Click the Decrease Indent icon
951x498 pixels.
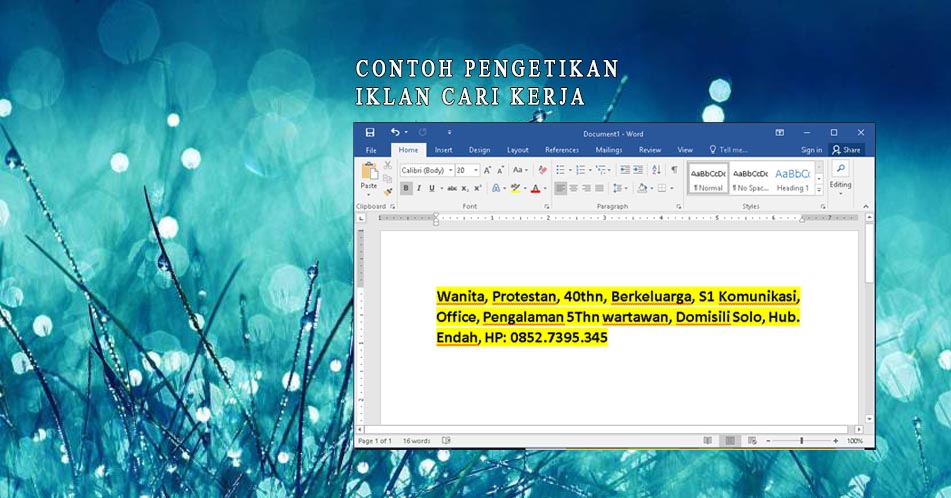[625, 170]
